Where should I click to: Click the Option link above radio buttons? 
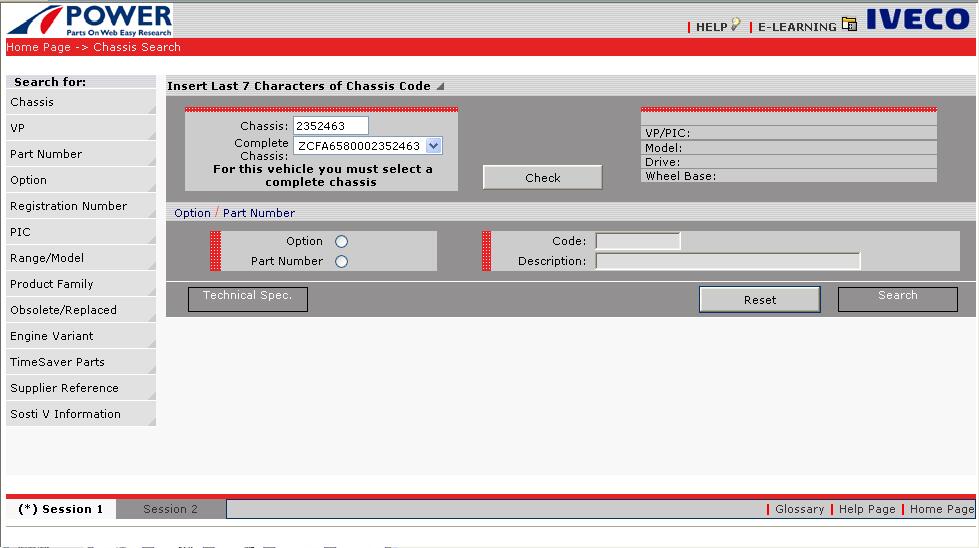192,213
